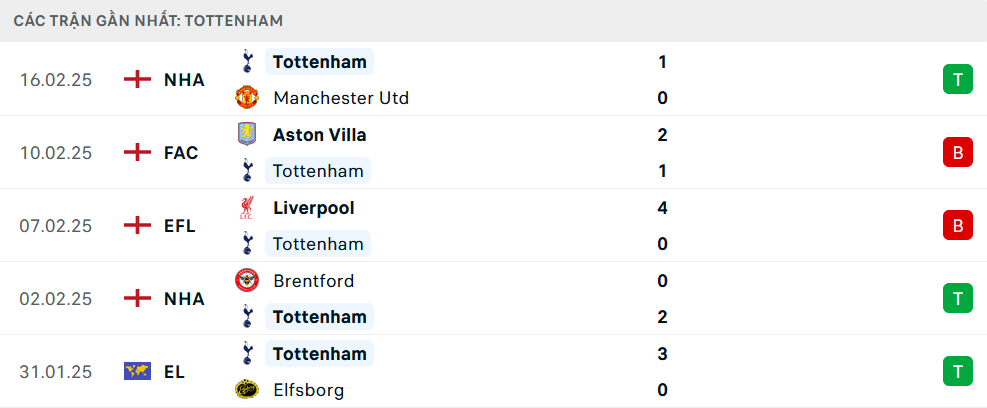Open the Aston Villa team name
This screenshot has width=987, height=408.
coord(320,135)
